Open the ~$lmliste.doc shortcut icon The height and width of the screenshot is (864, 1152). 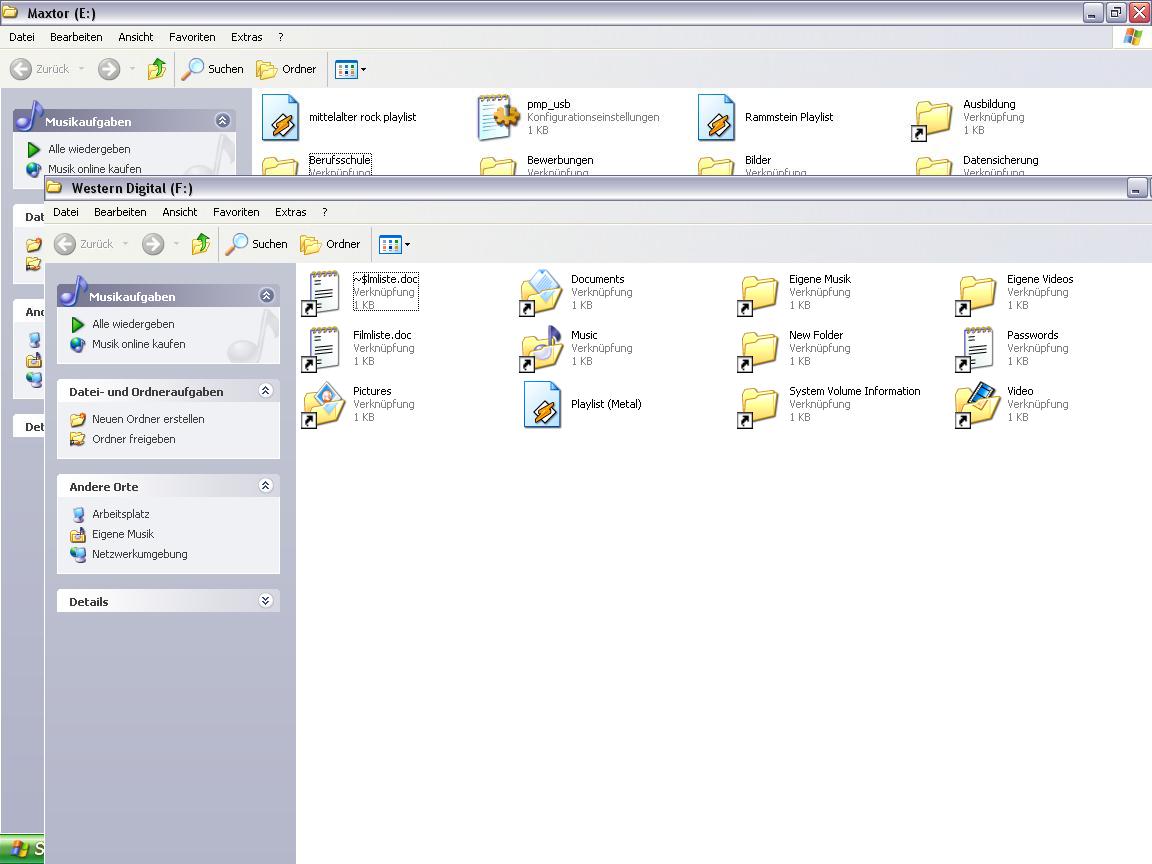coord(321,293)
